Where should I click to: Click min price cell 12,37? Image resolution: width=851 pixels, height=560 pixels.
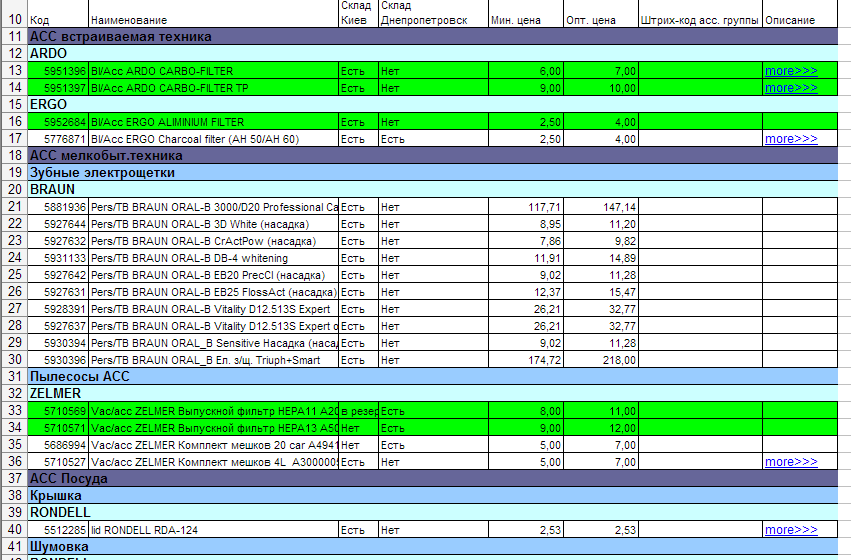coord(526,292)
